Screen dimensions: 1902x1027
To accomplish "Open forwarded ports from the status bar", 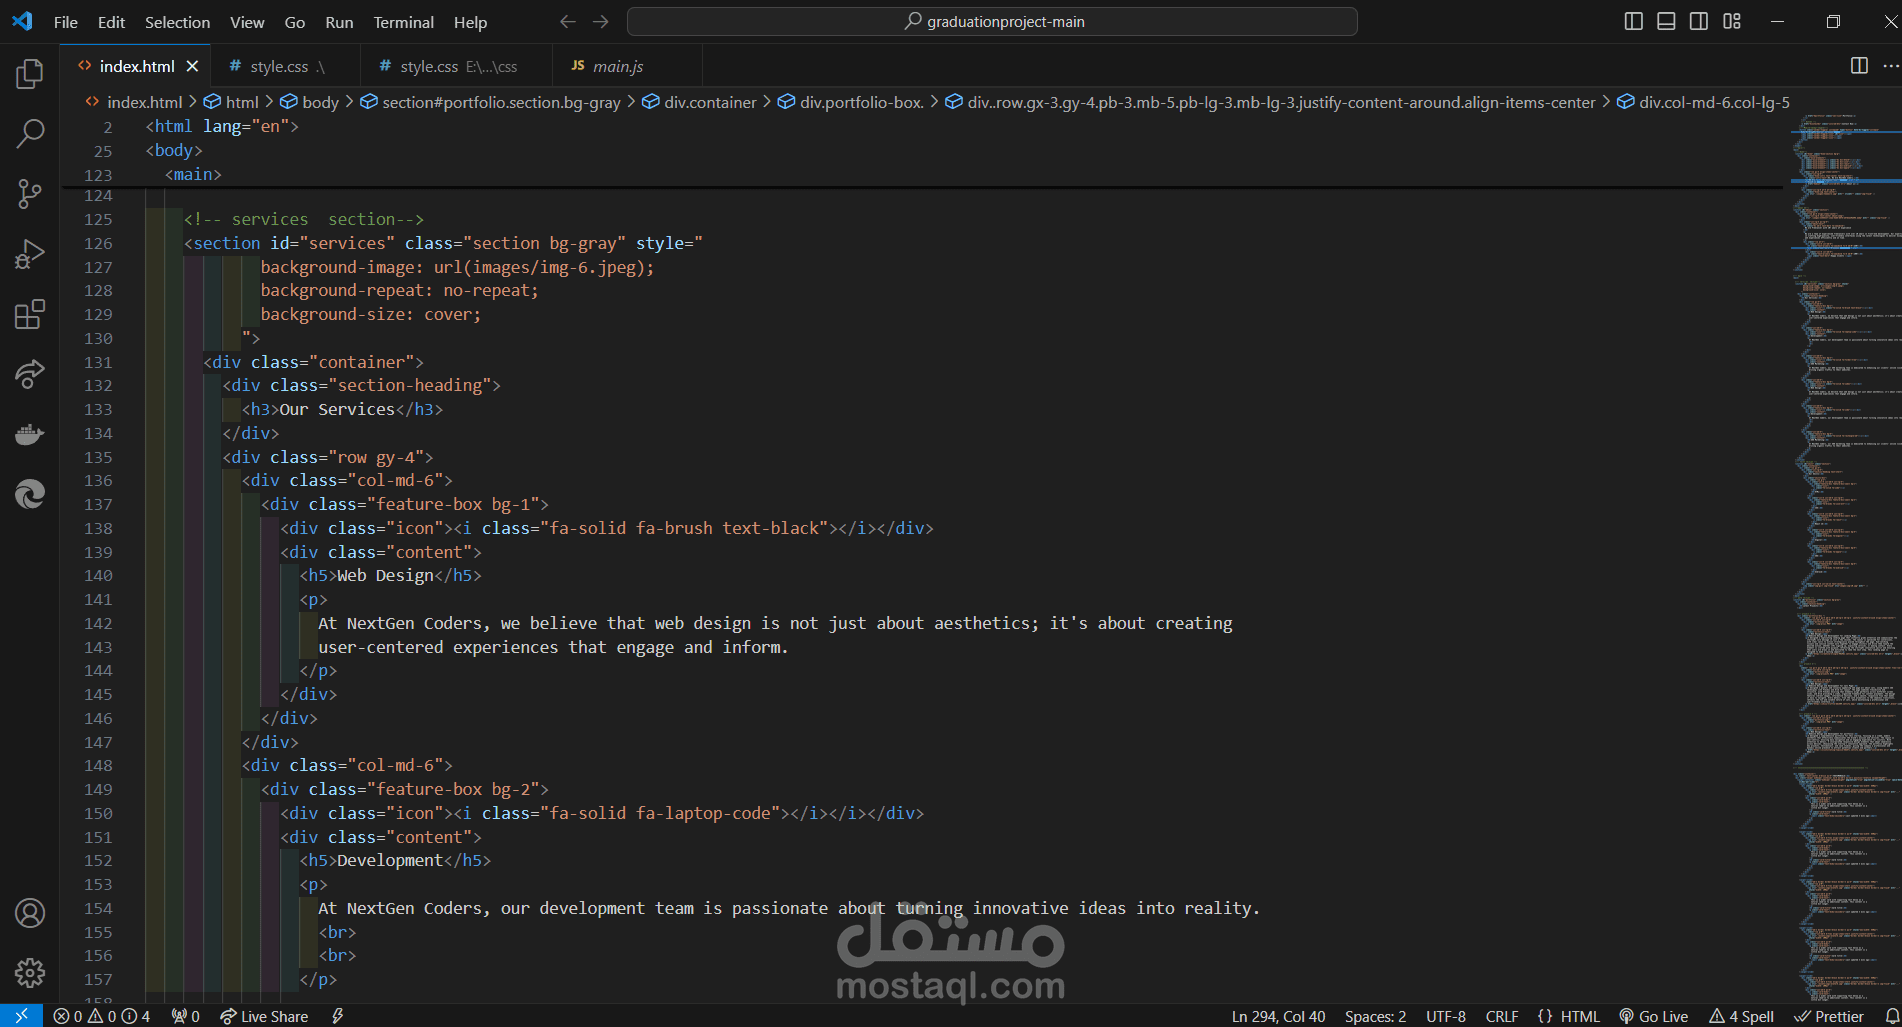I will pos(186,1016).
